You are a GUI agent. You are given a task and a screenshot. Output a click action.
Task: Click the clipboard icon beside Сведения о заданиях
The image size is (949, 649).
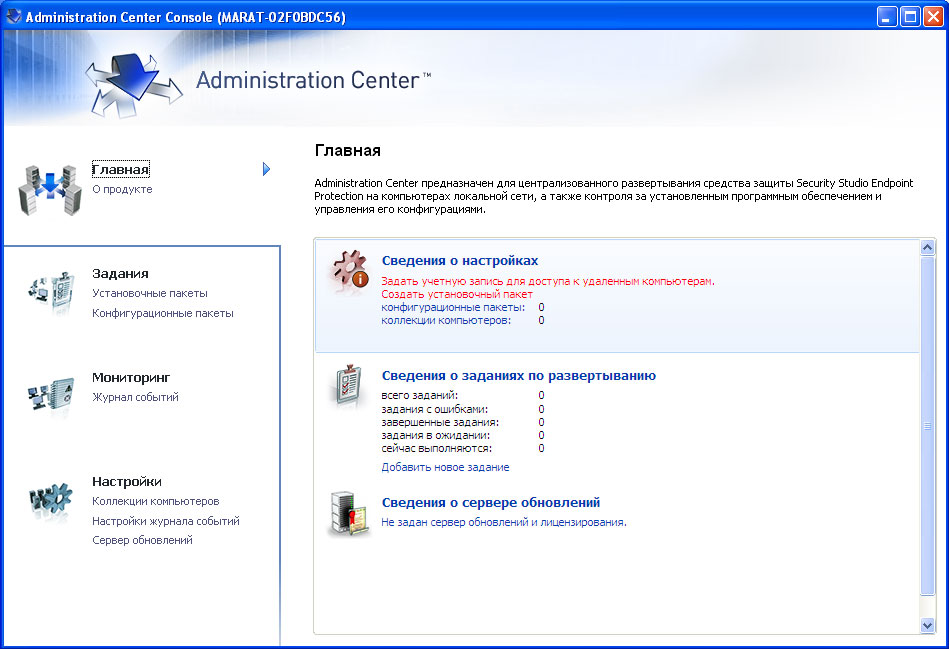(x=348, y=386)
